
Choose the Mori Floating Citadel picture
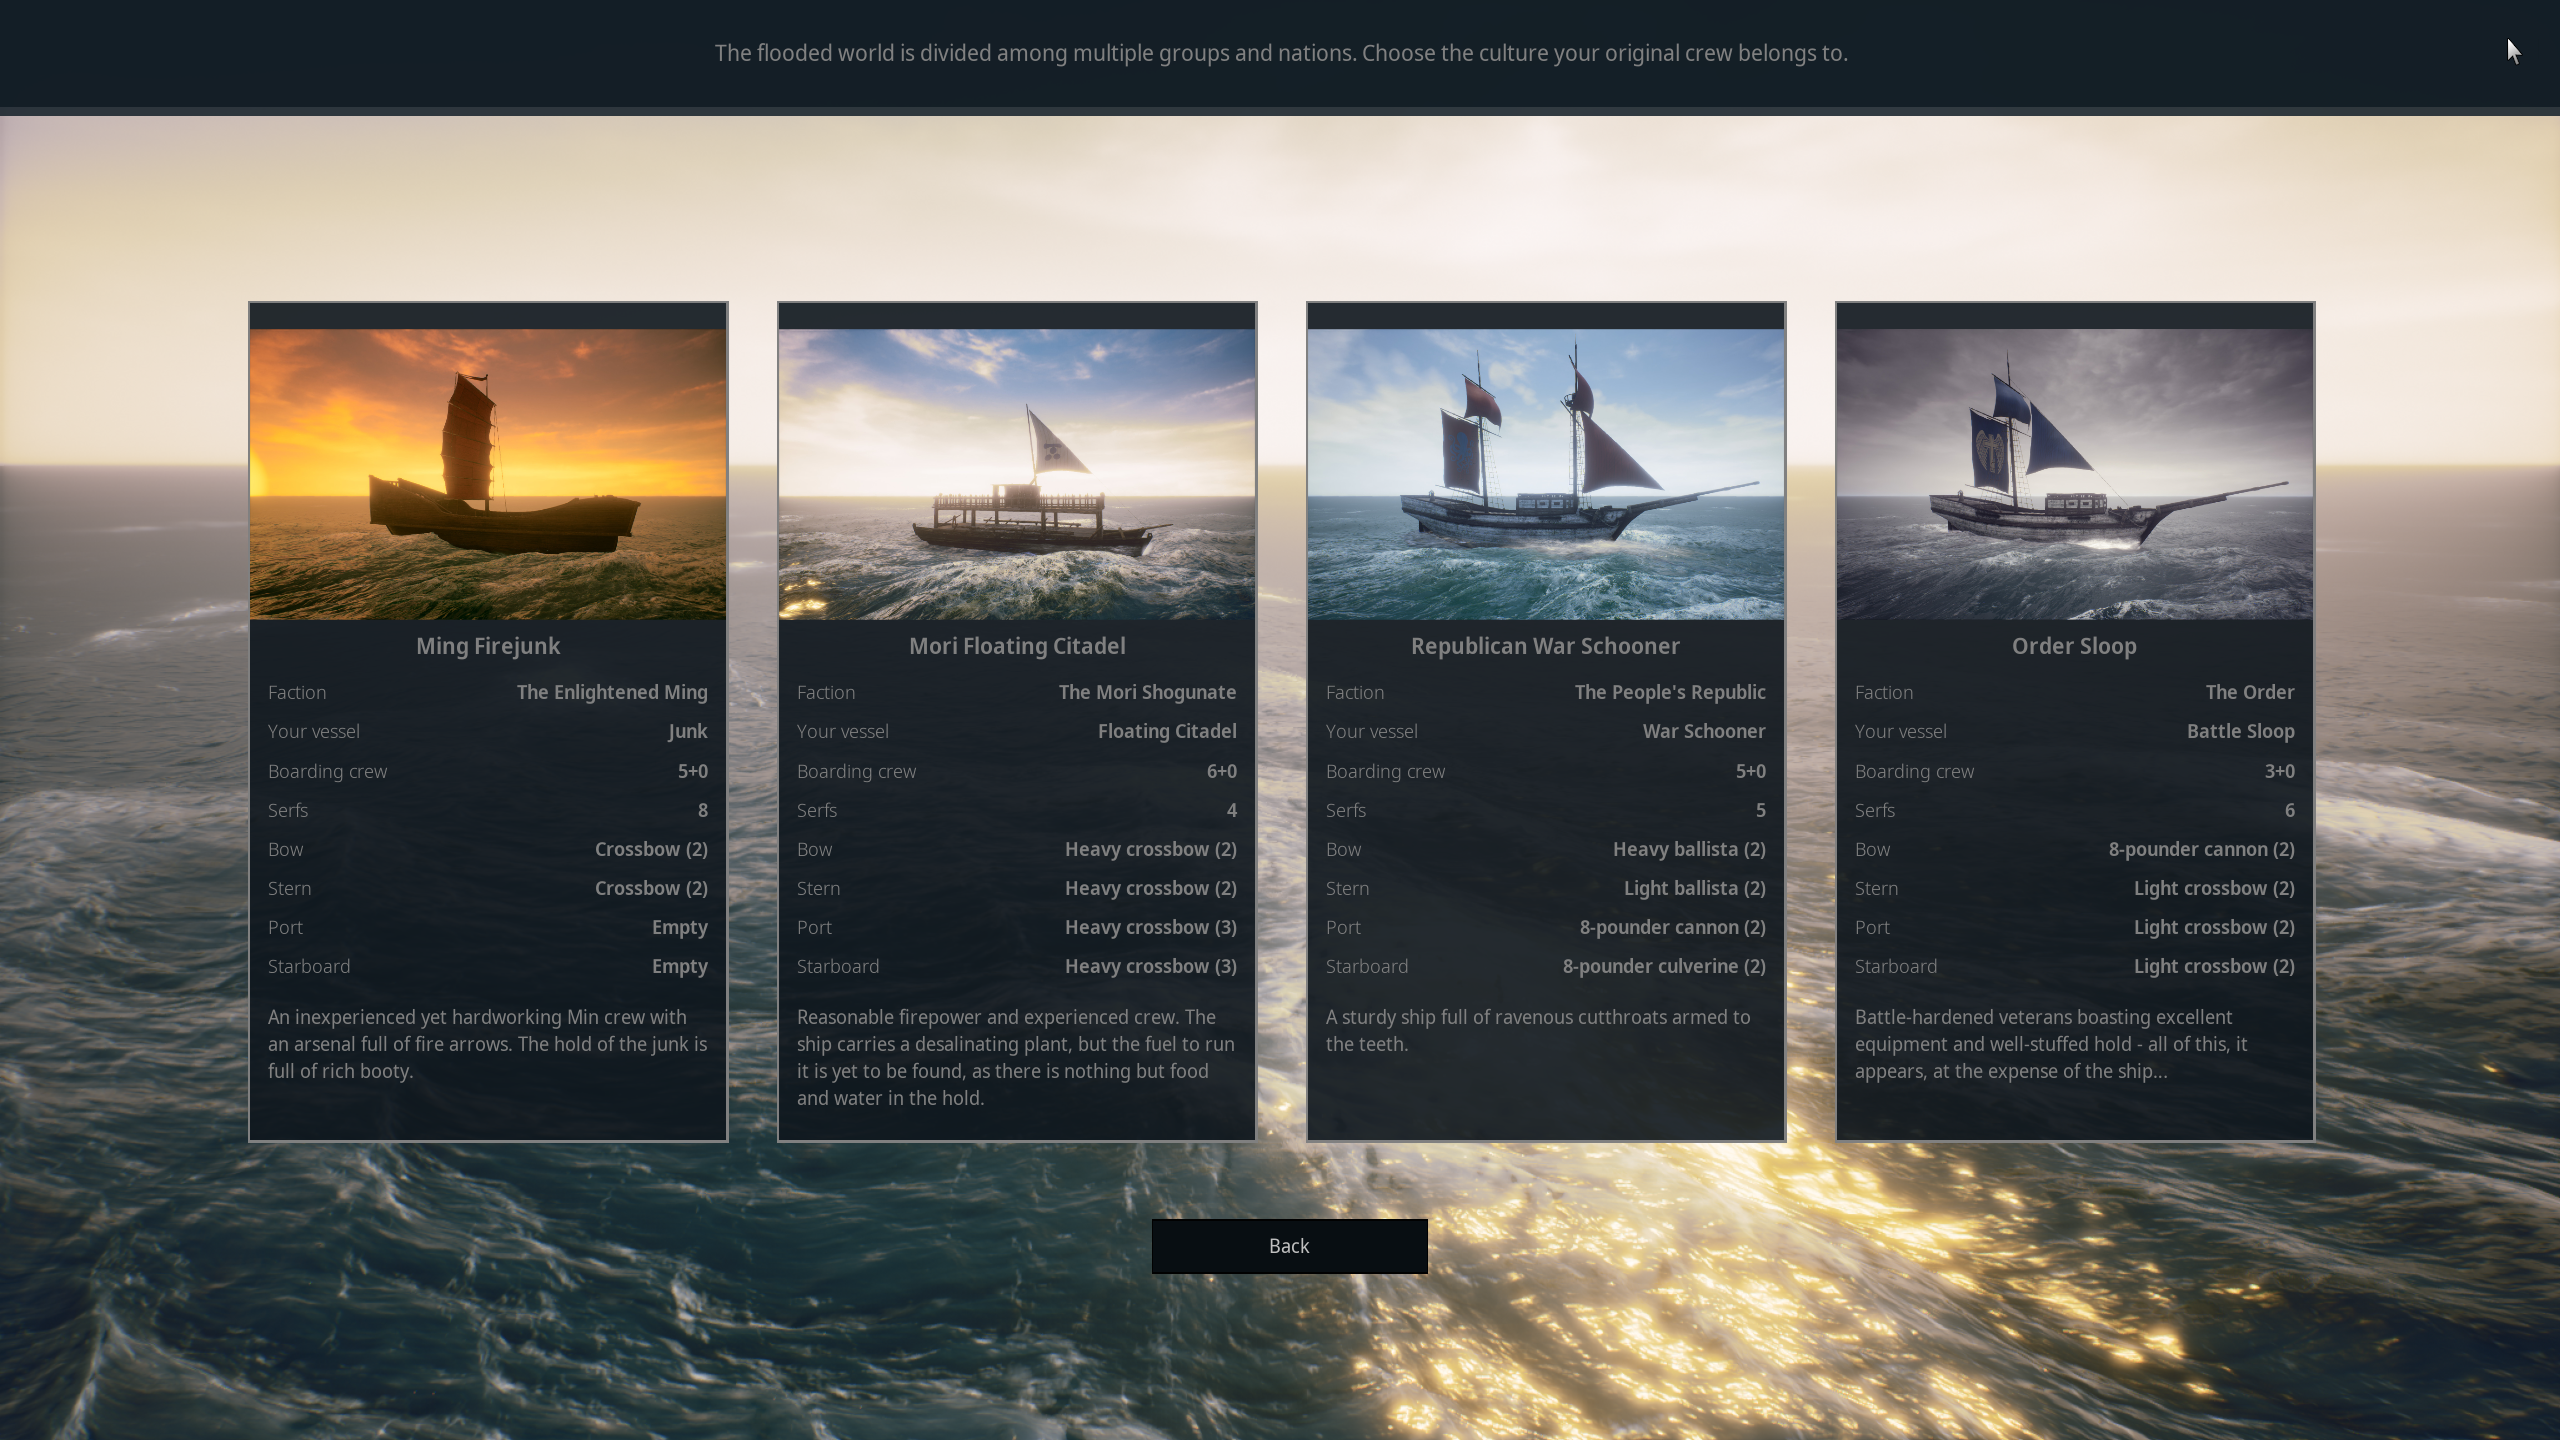(x=1017, y=474)
